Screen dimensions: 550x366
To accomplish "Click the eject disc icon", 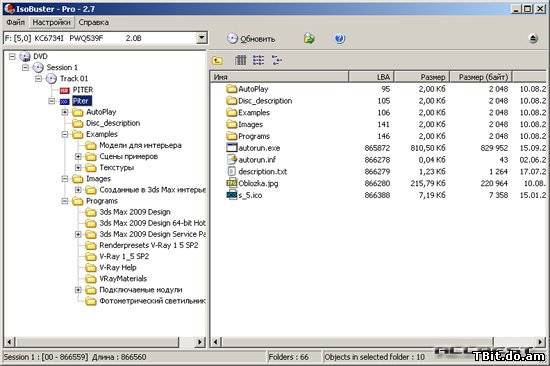I will (x=533, y=38).
